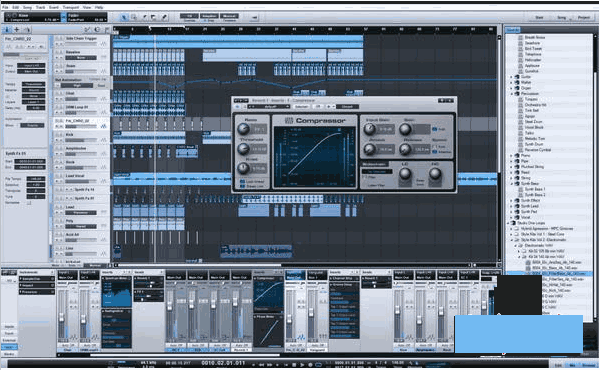600x370 pixels.
Task: Solo the Bassline track
Action: coord(61,52)
